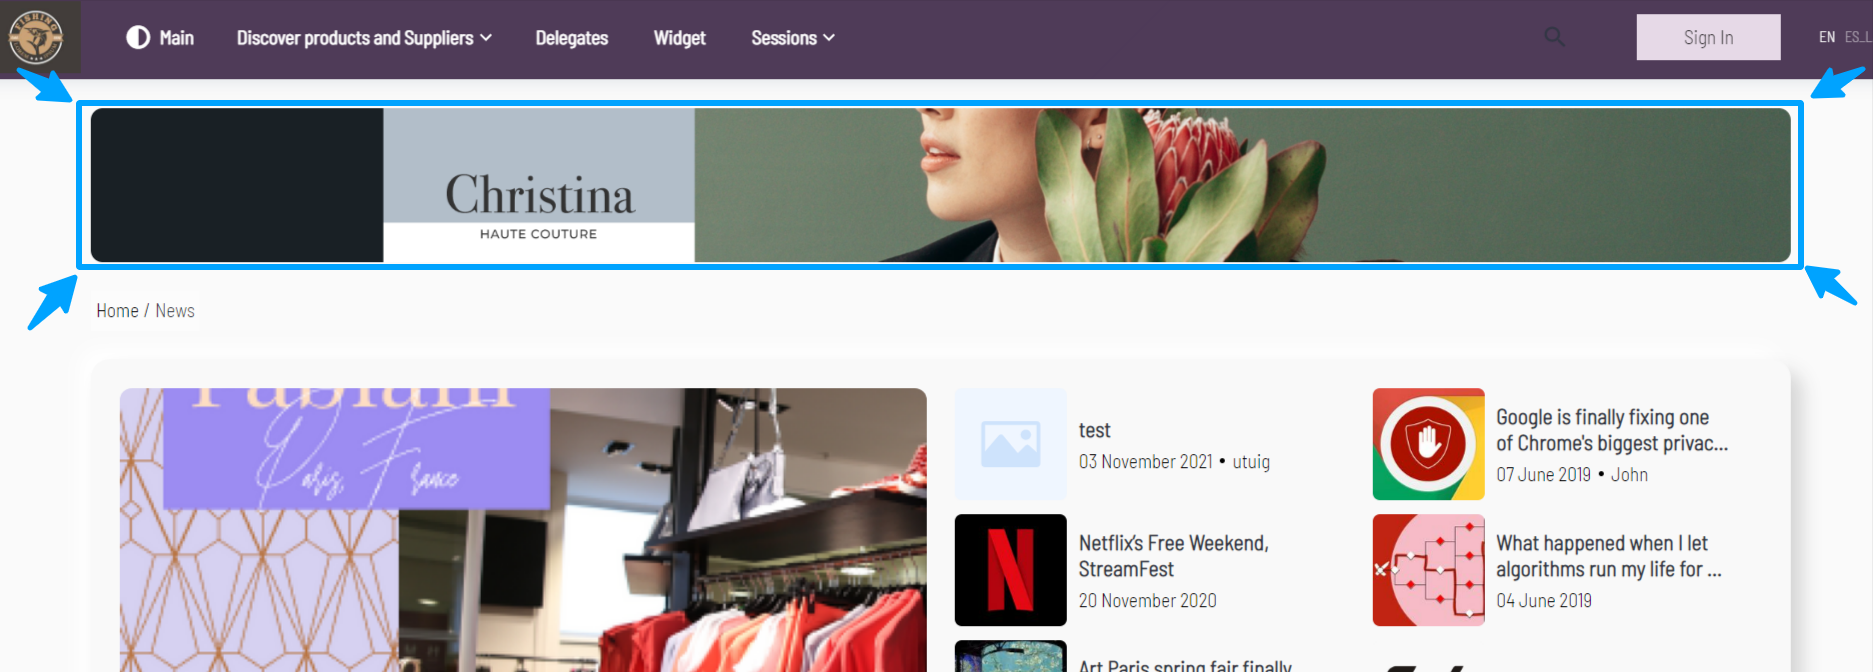This screenshot has height=672, width=1873.
Task: Open the featured fashion store image
Action: click(x=523, y=530)
